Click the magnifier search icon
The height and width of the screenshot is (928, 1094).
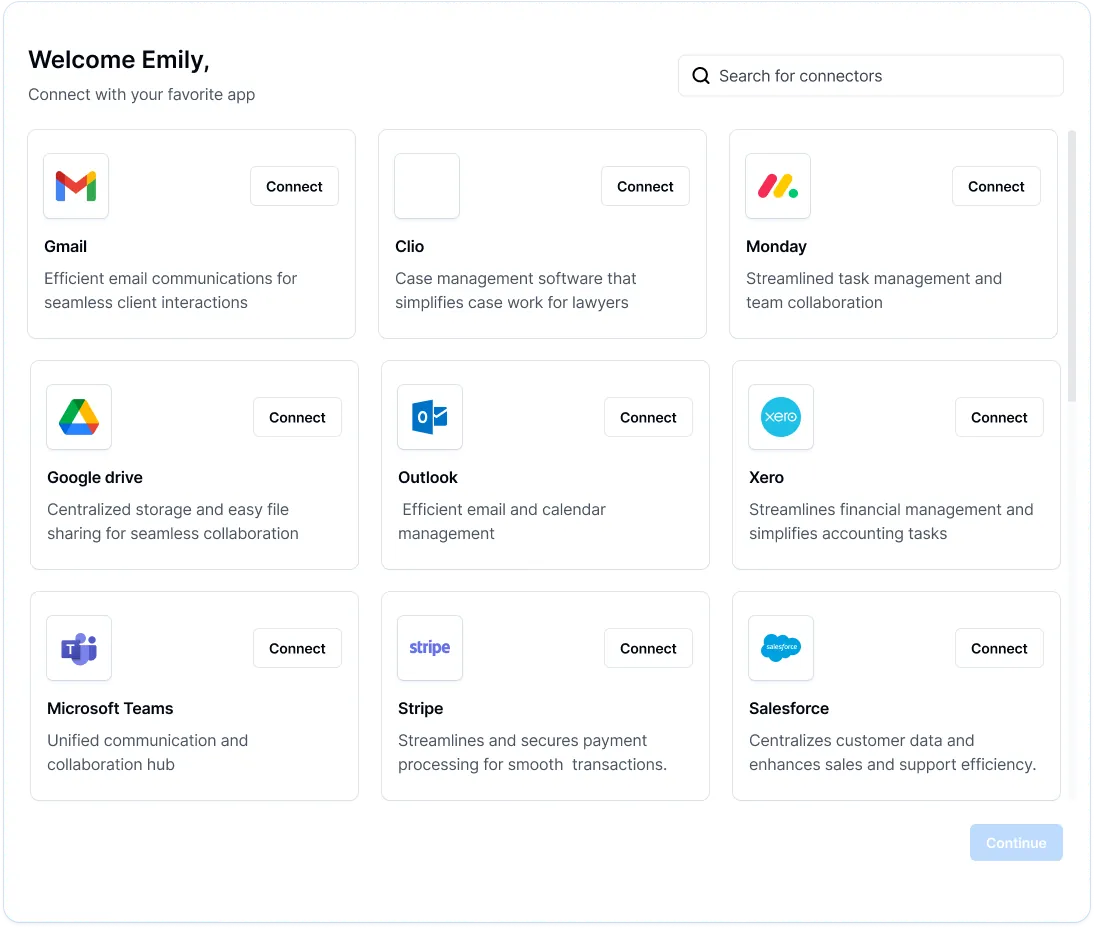tap(700, 75)
